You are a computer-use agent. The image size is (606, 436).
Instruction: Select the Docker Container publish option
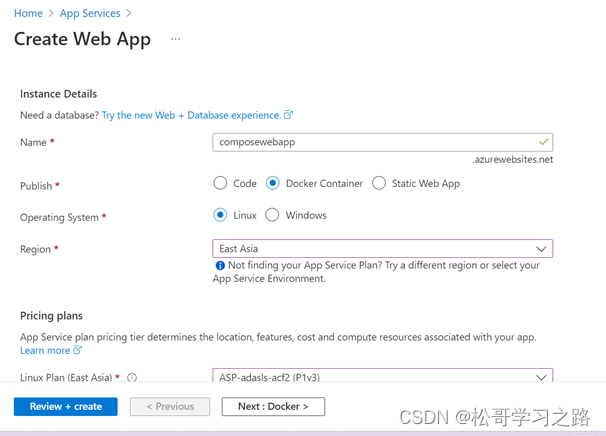272,183
